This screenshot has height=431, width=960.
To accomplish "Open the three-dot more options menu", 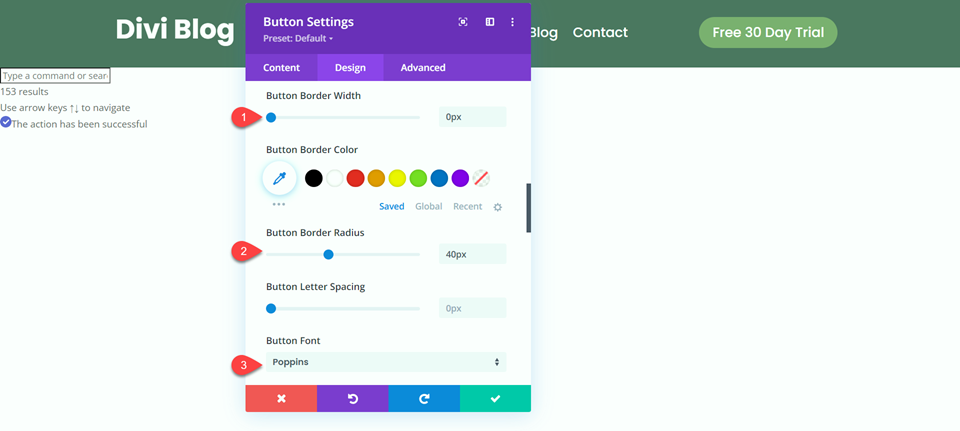I will tap(512, 22).
